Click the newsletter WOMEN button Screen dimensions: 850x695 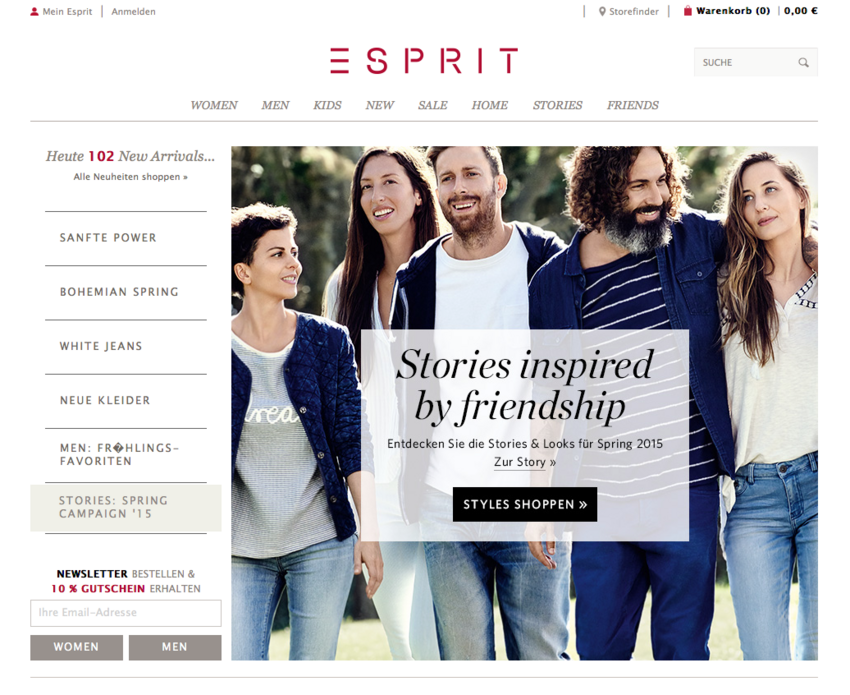coord(76,647)
